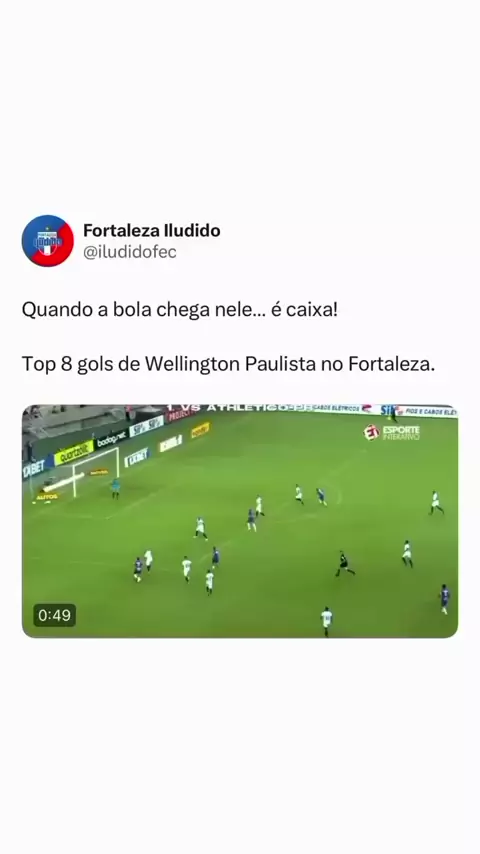Click the AUTOS sign beside the goal
Viewport: 480px width, 854px height.
click(47, 497)
